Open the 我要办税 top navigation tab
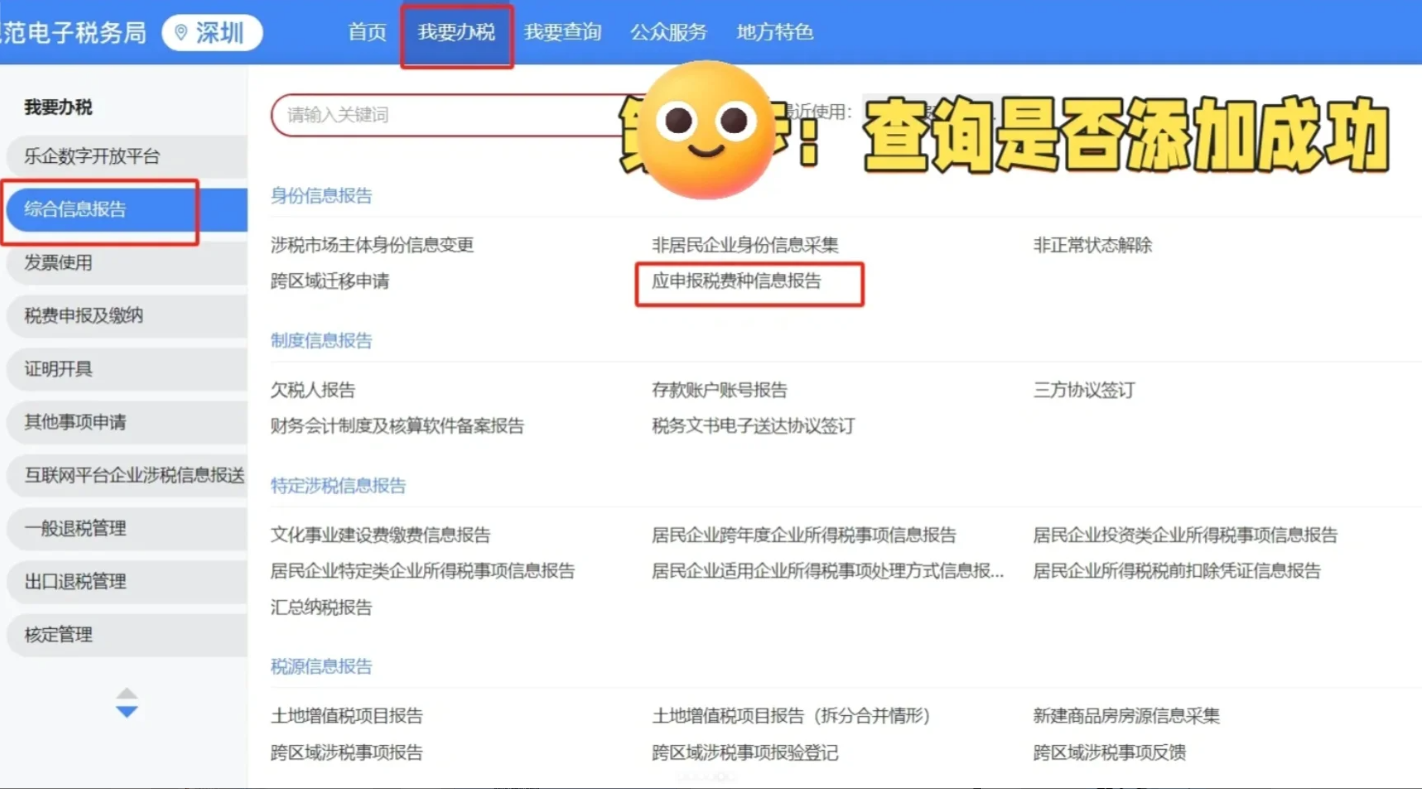The image size is (1422, 789). 456,33
